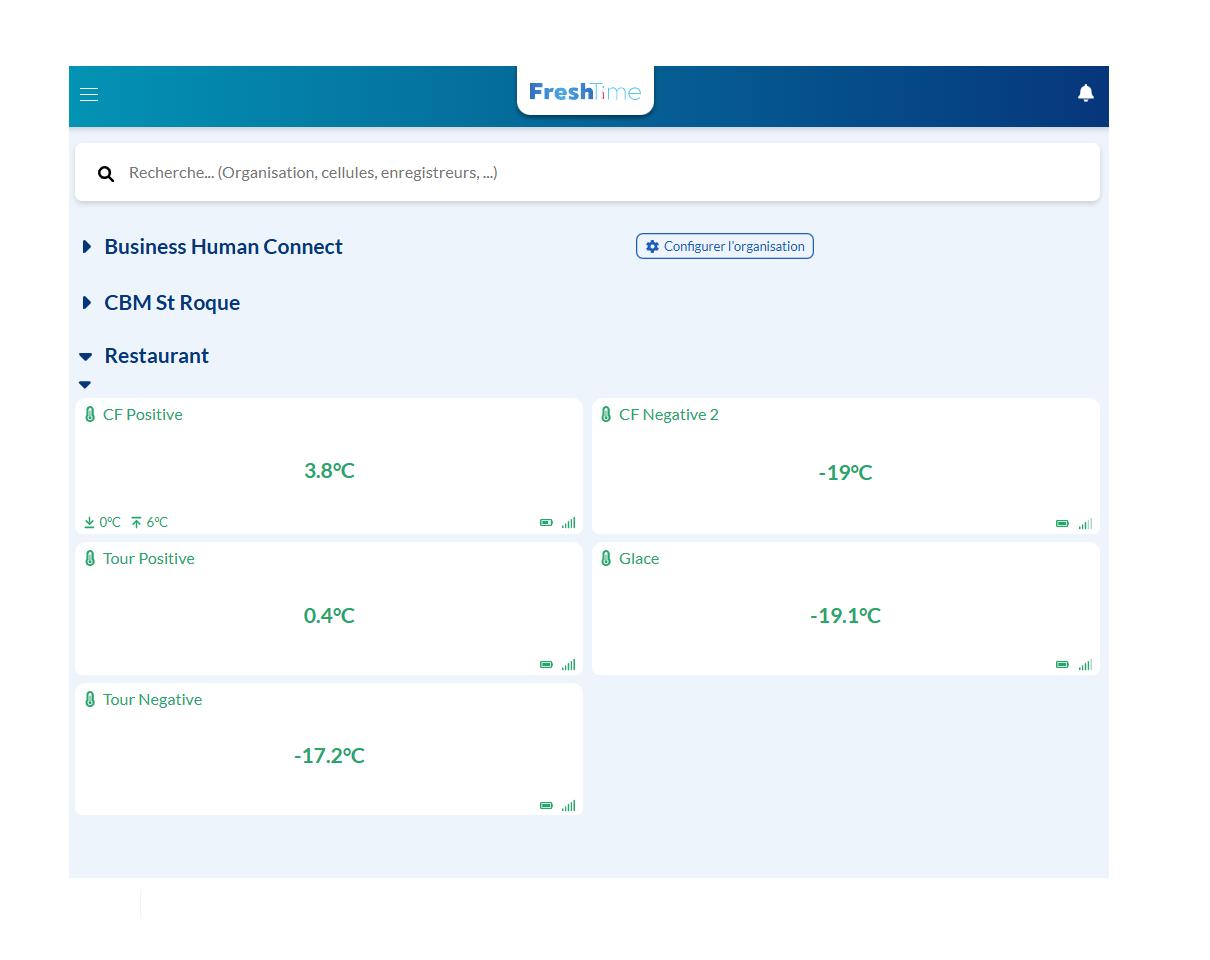This screenshot has height=960, width=1210.
Task: Collapse the Restaurant organisation
Action: click(x=86, y=356)
